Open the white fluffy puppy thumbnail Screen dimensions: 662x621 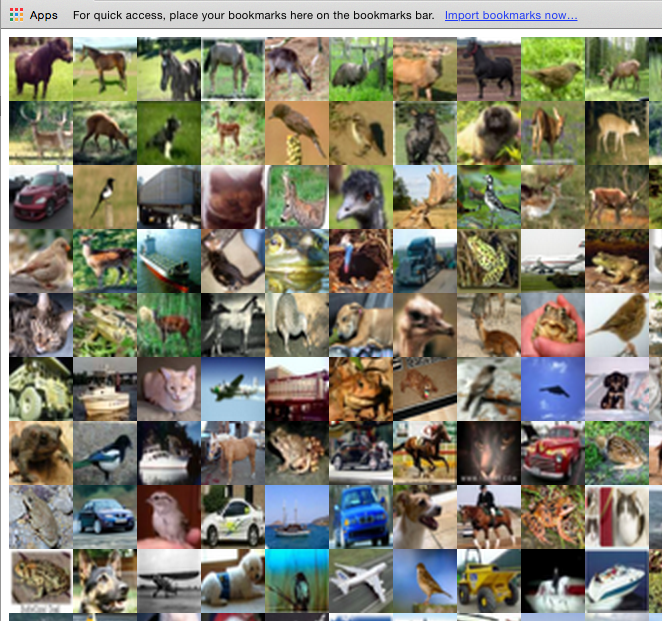pos(233,581)
